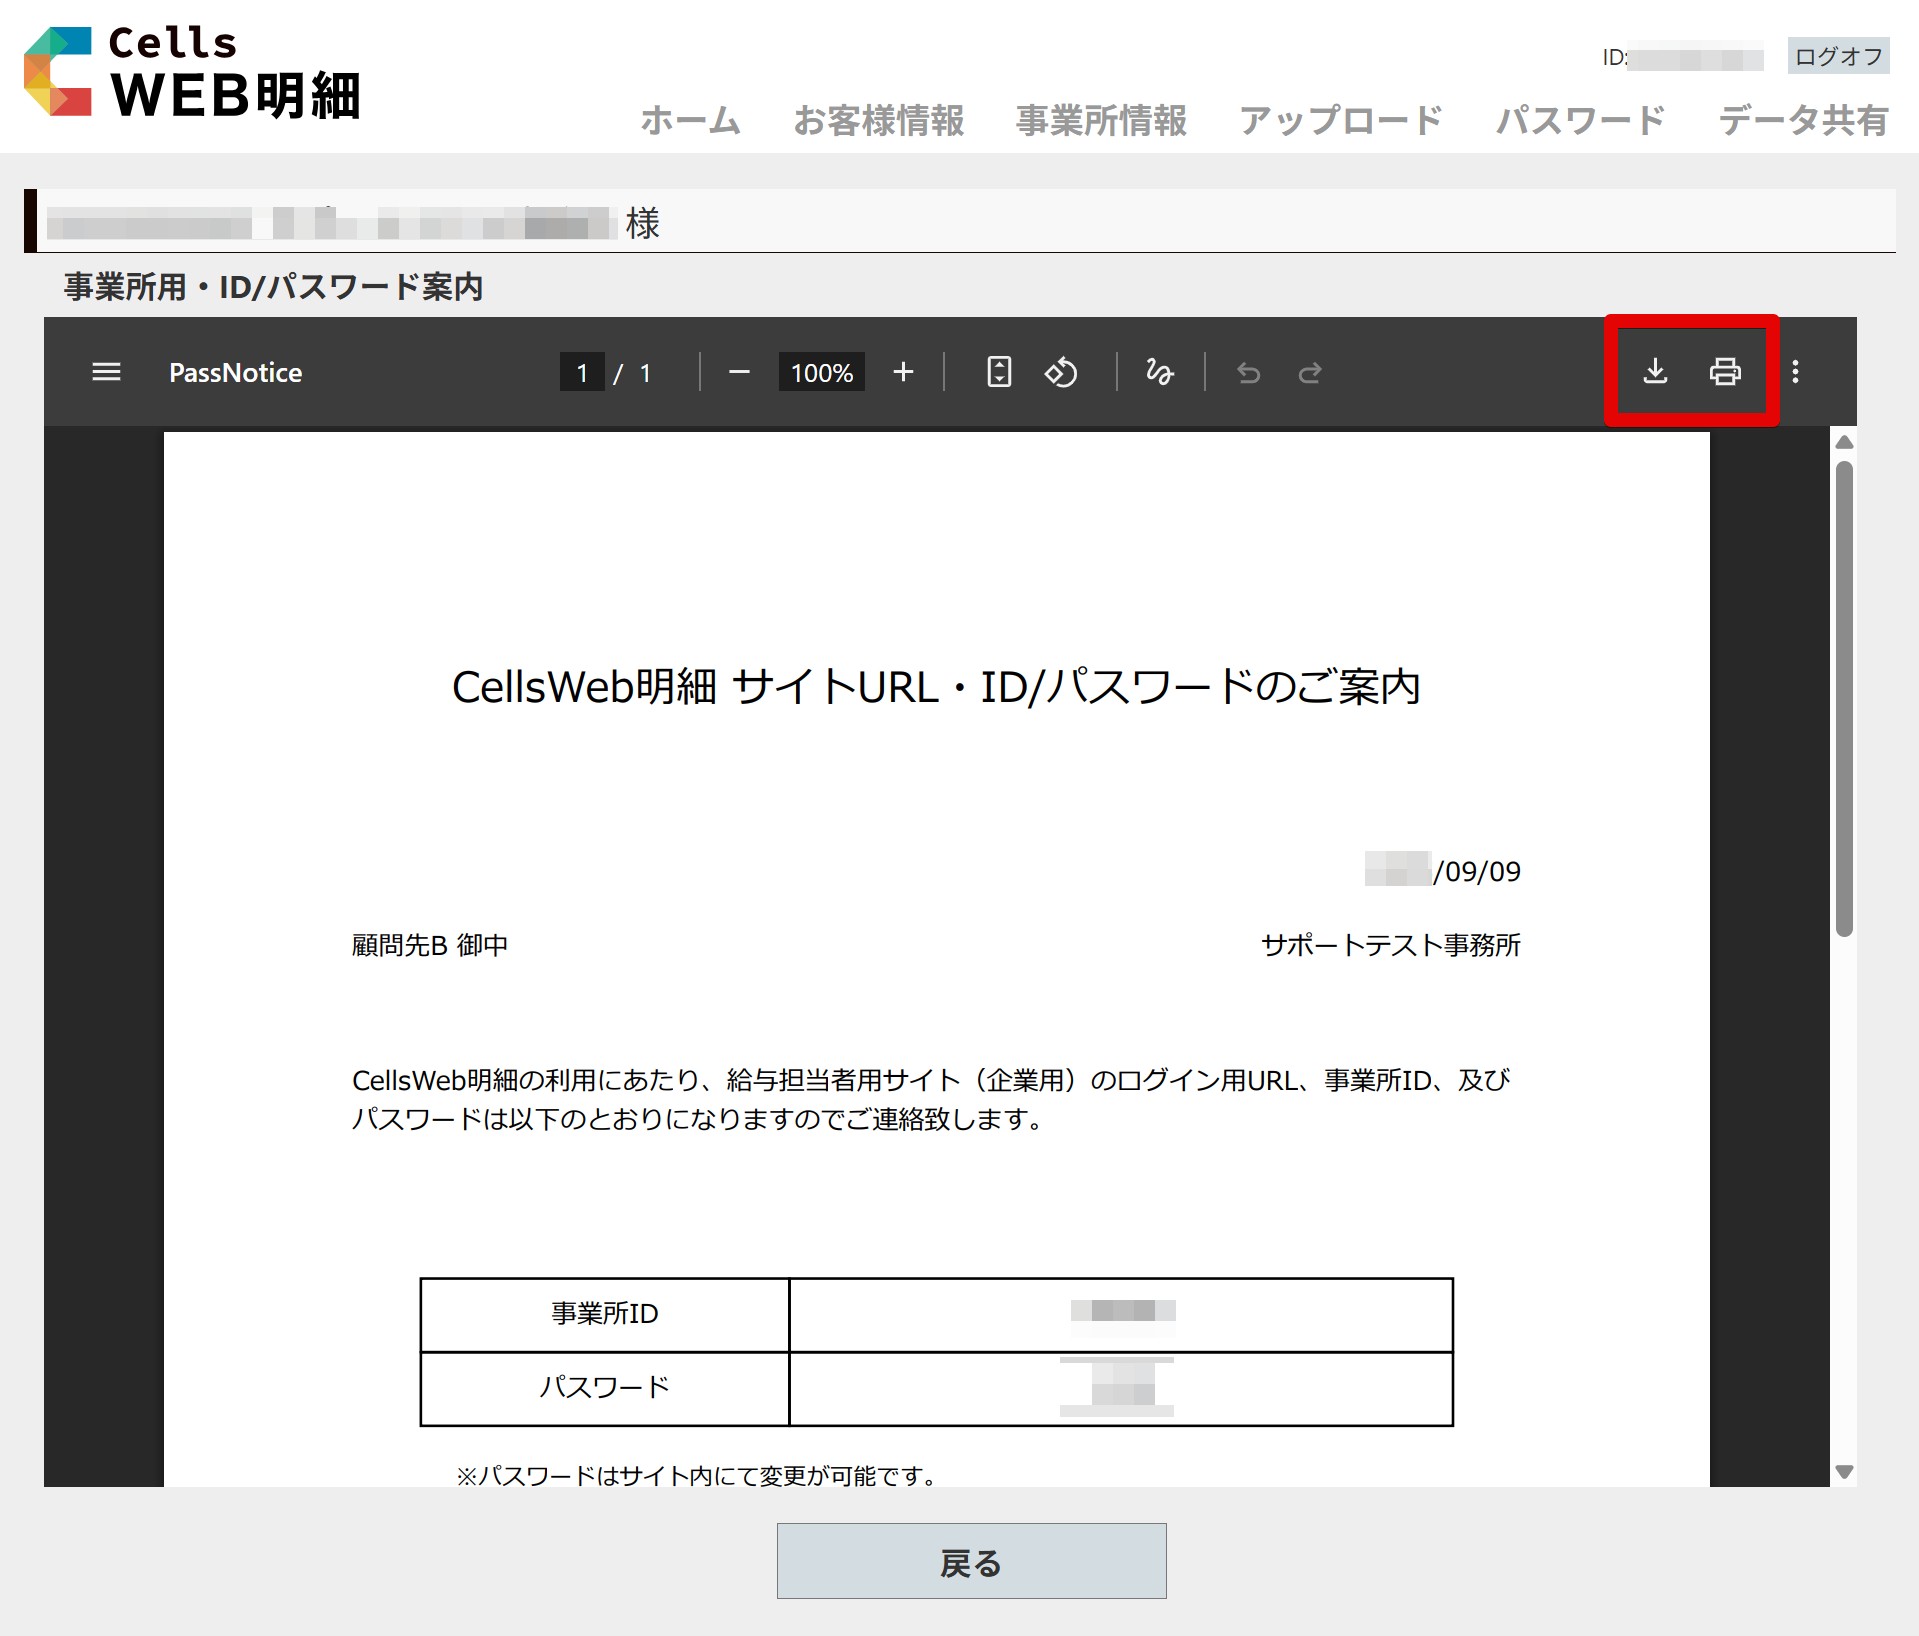Open the お客様情報 menu item
This screenshot has width=1919, height=1636.
878,120
